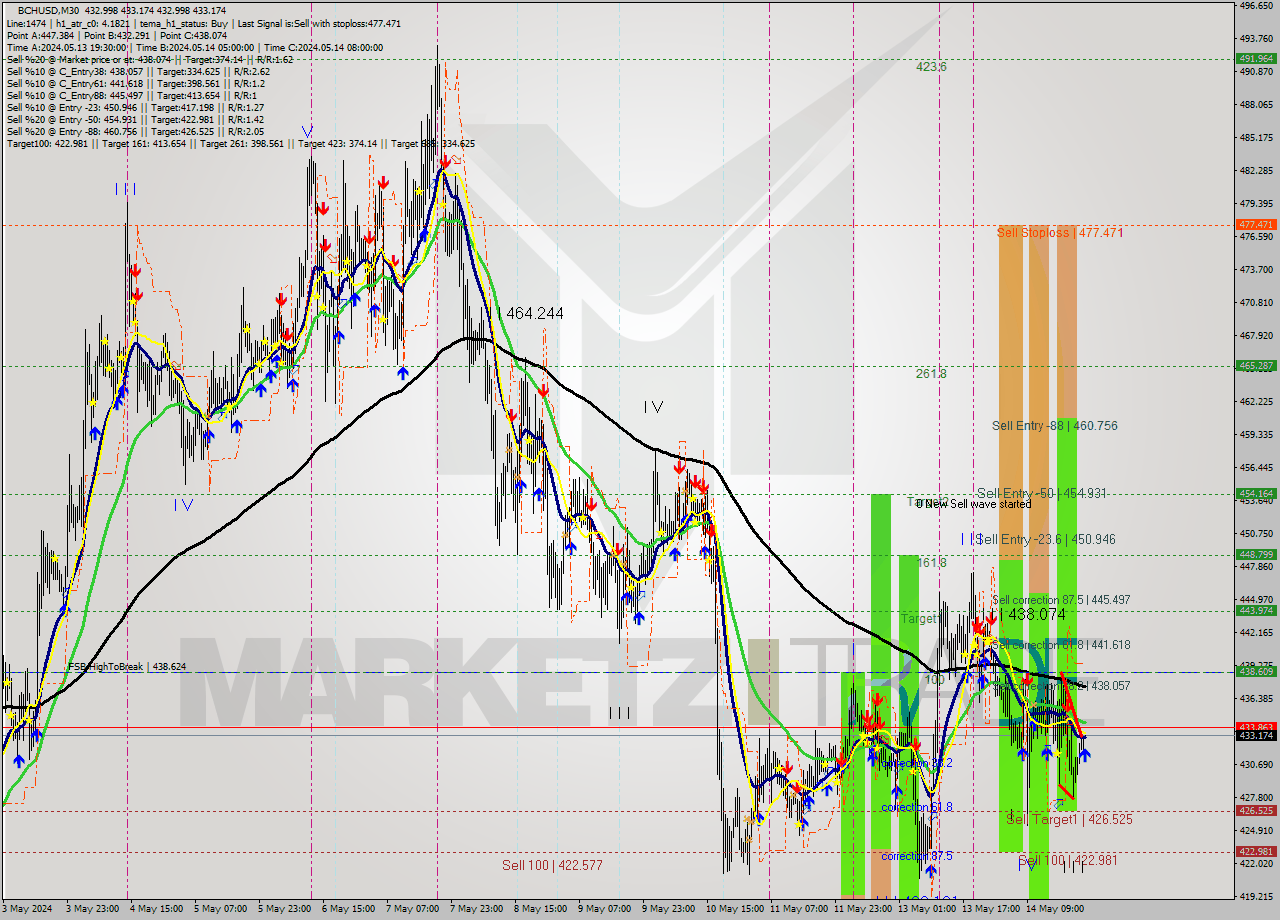The height and width of the screenshot is (920, 1280).
Task: Click the '9 May 23:00' time label
Action: (668, 909)
